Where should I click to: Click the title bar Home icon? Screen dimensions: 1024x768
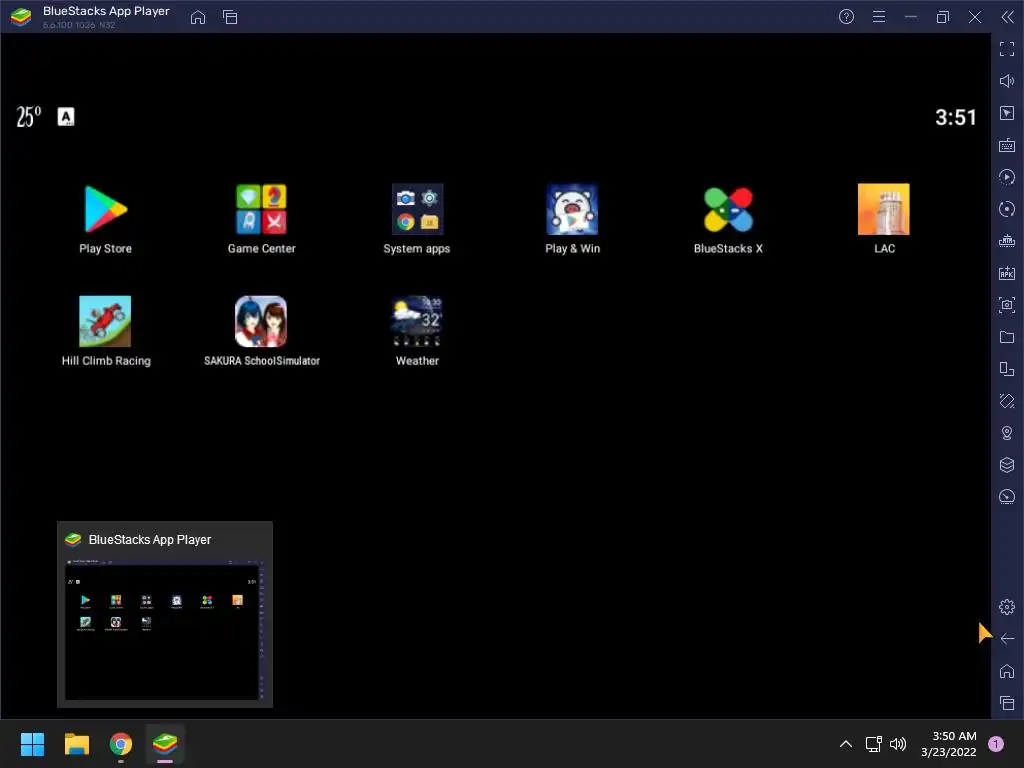click(x=198, y=17)
